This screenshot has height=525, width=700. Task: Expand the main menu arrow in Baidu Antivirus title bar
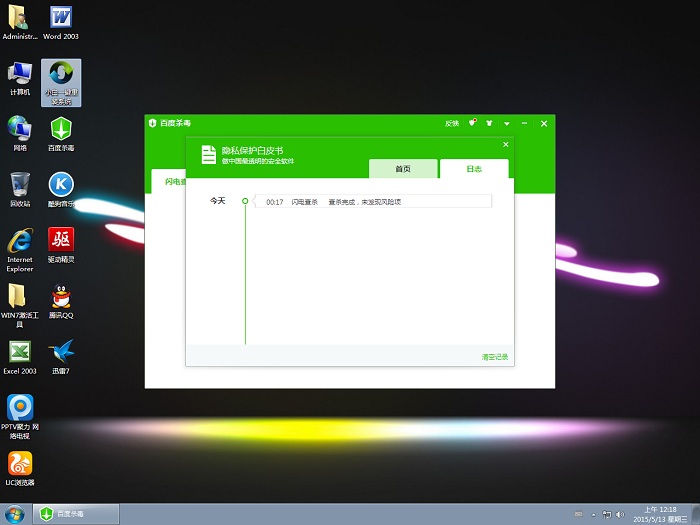[507, 124]
